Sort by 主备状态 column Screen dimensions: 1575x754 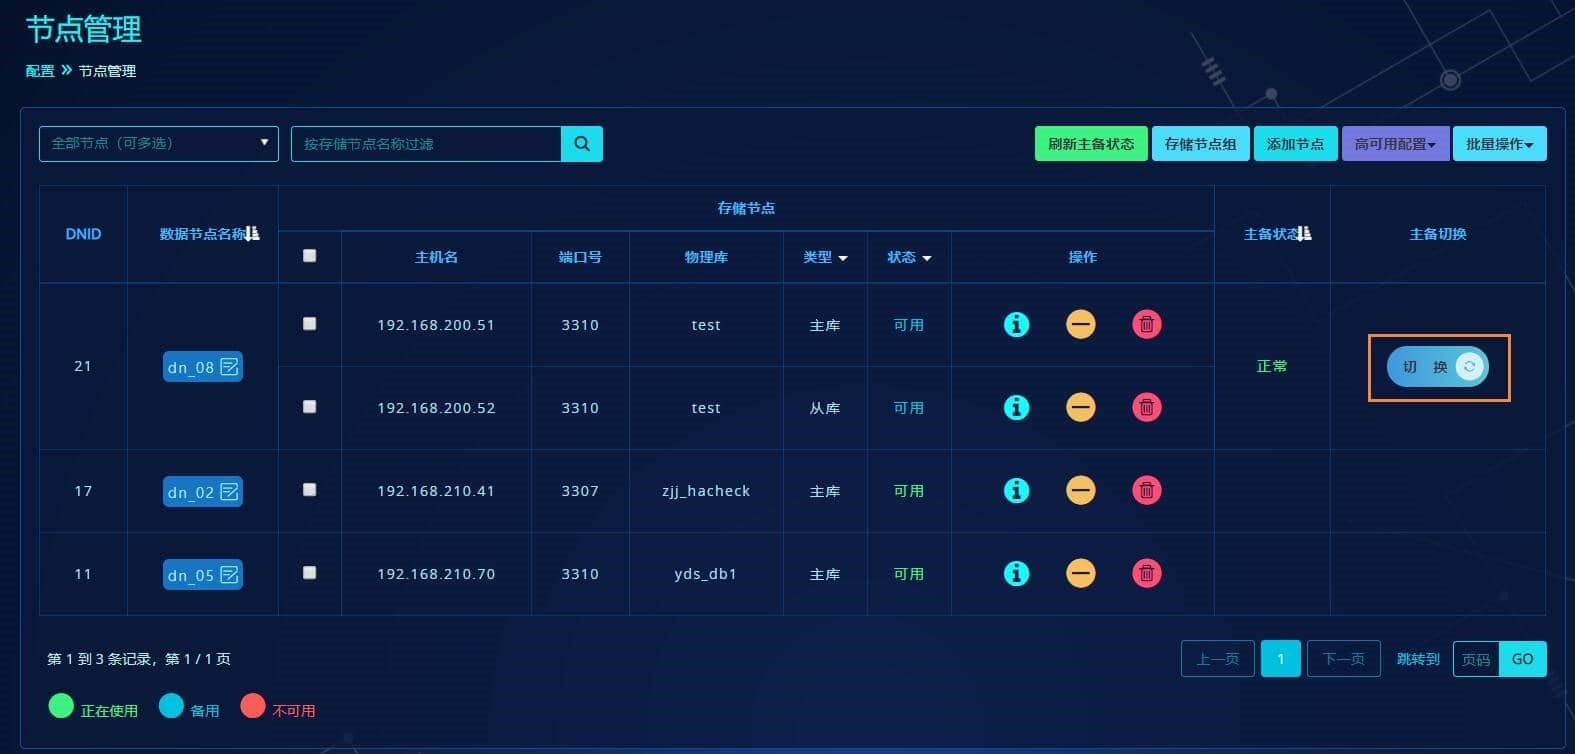coord(1304,233)
